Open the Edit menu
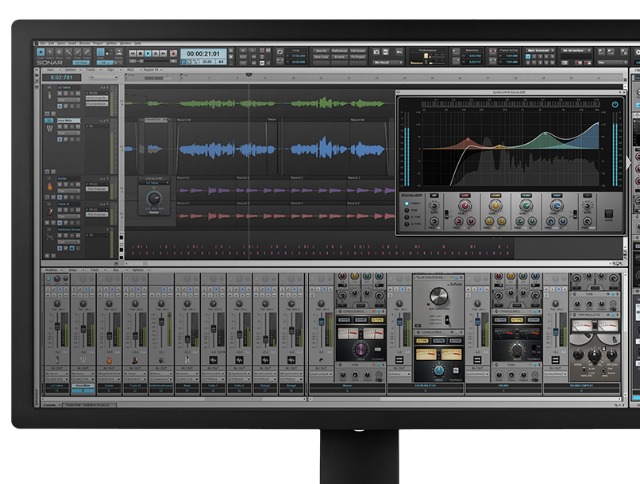The width and height of the screenshot is (640, 484). 51,43
